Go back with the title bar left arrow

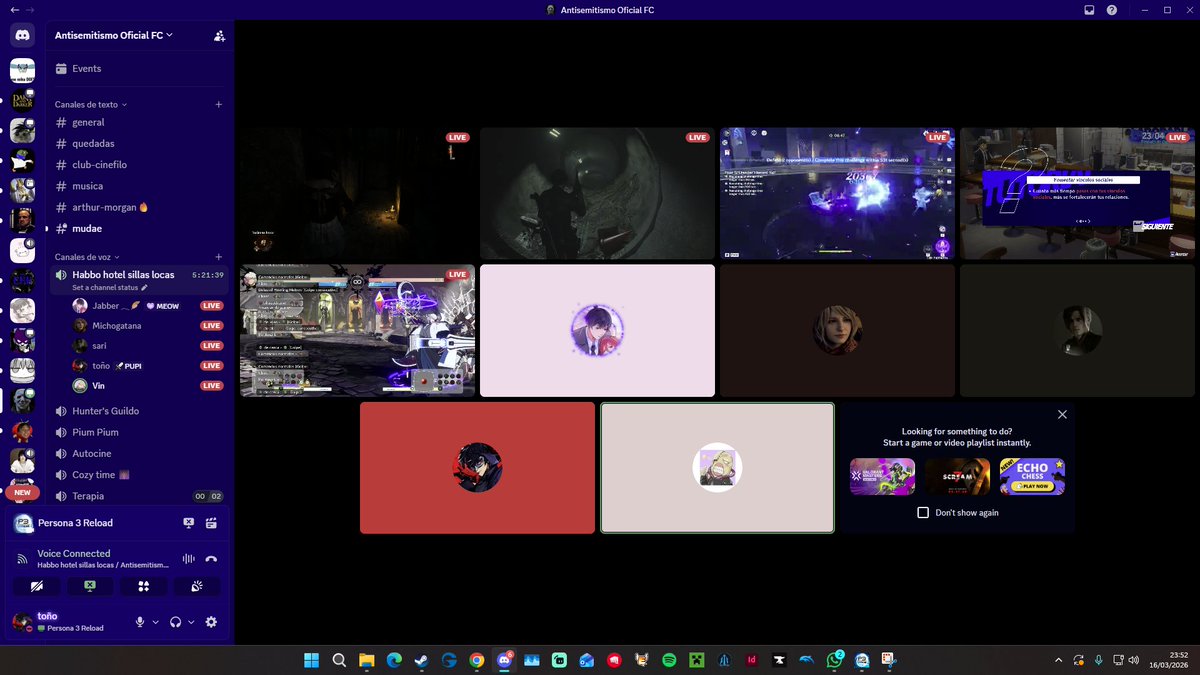14,10
